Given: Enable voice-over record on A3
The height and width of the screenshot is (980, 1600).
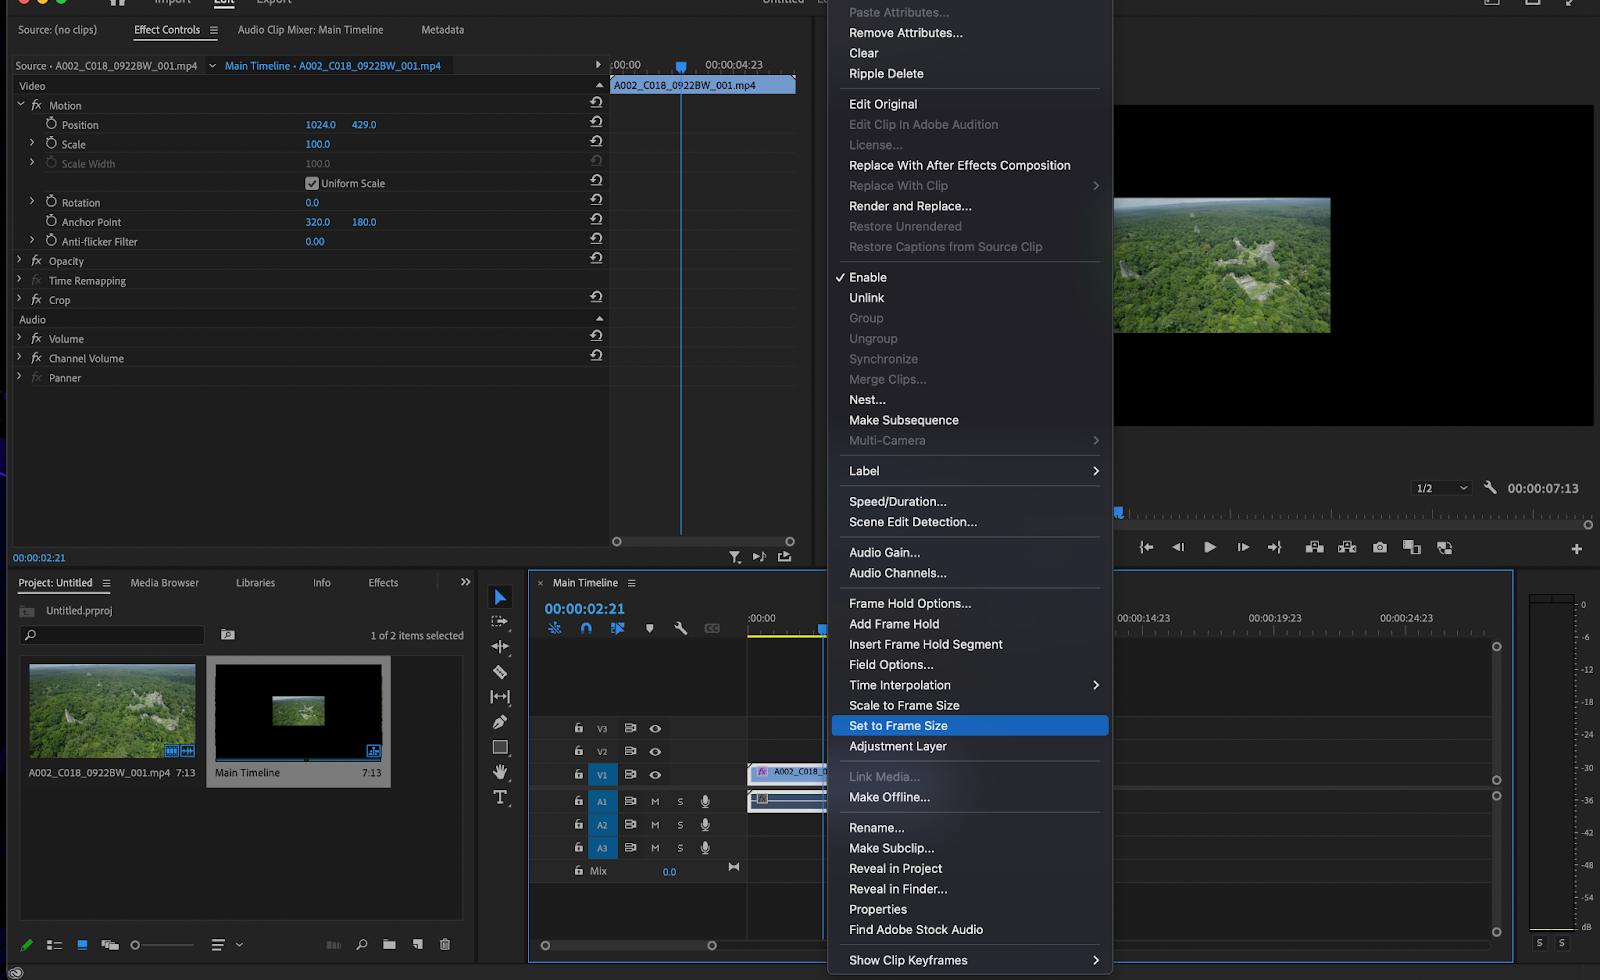Looking at the screenshot, I should (x=705, y=848).
